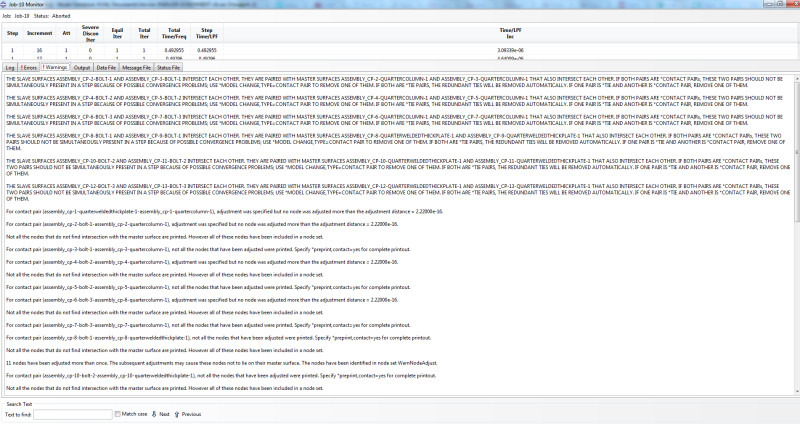Select the Severe Discon Iter value 0
800x424 pixels.
click(90, 51)
